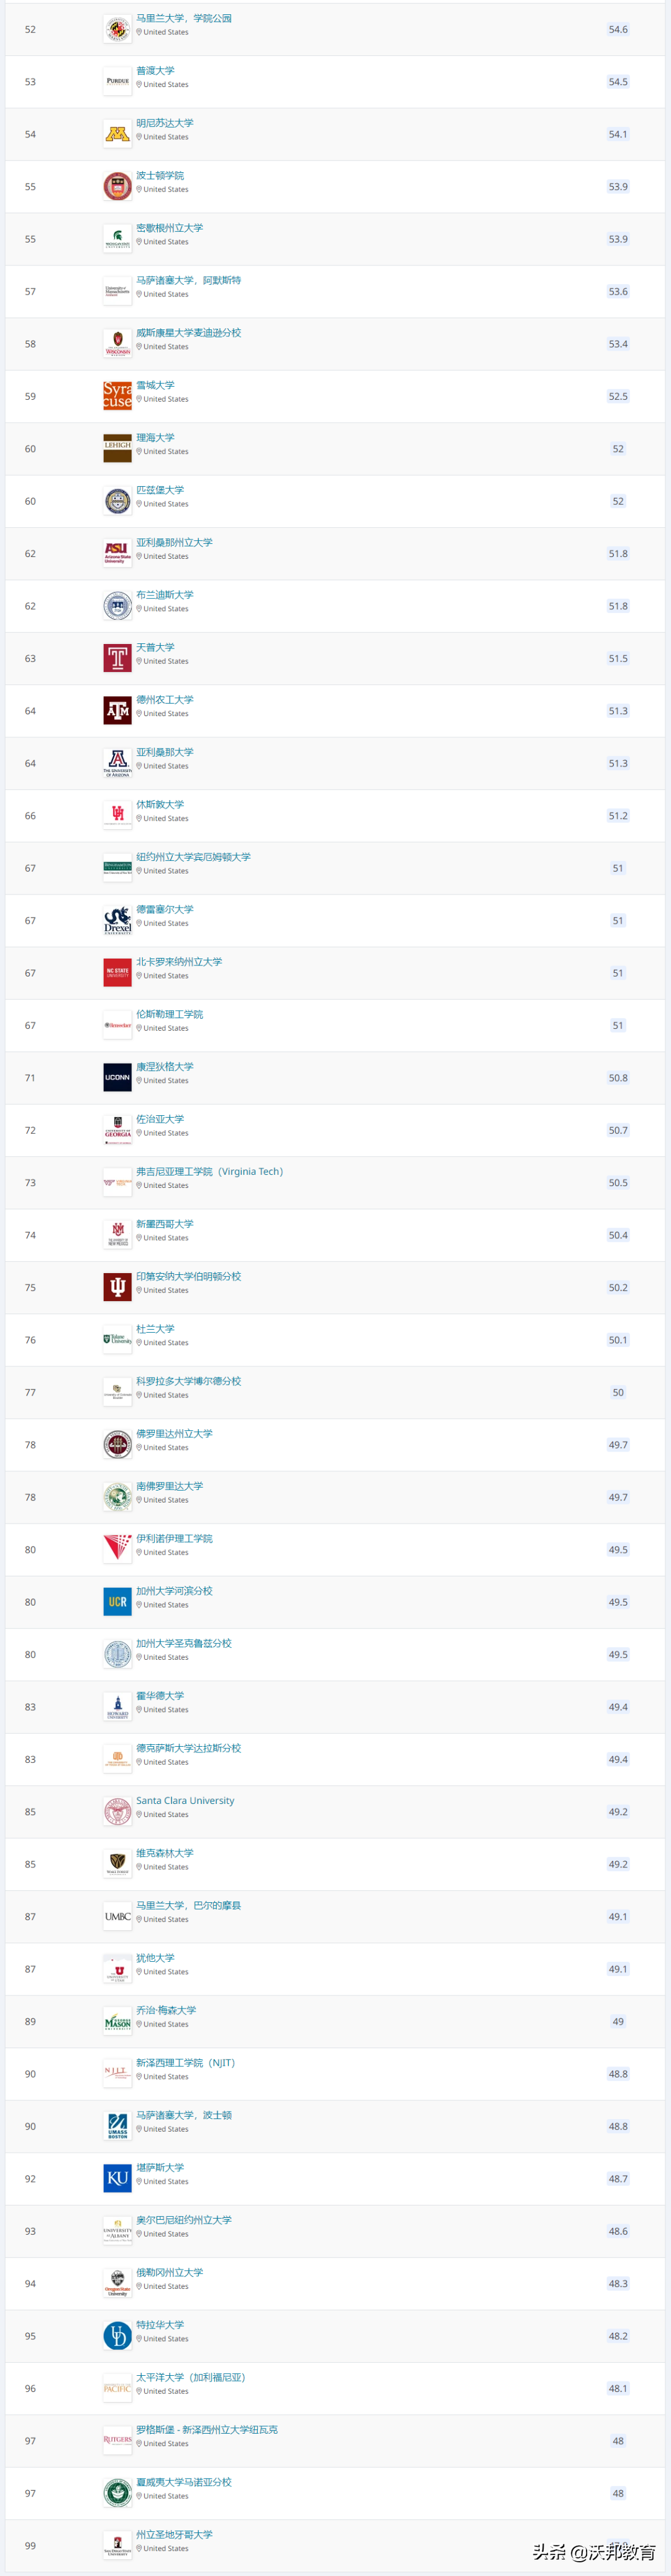Open the Texas A&M maroon logo

point(117,711)
